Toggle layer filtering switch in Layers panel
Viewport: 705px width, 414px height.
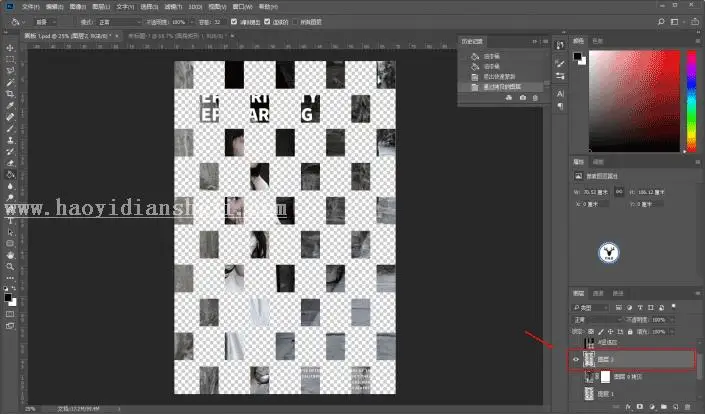coord(674,307)
